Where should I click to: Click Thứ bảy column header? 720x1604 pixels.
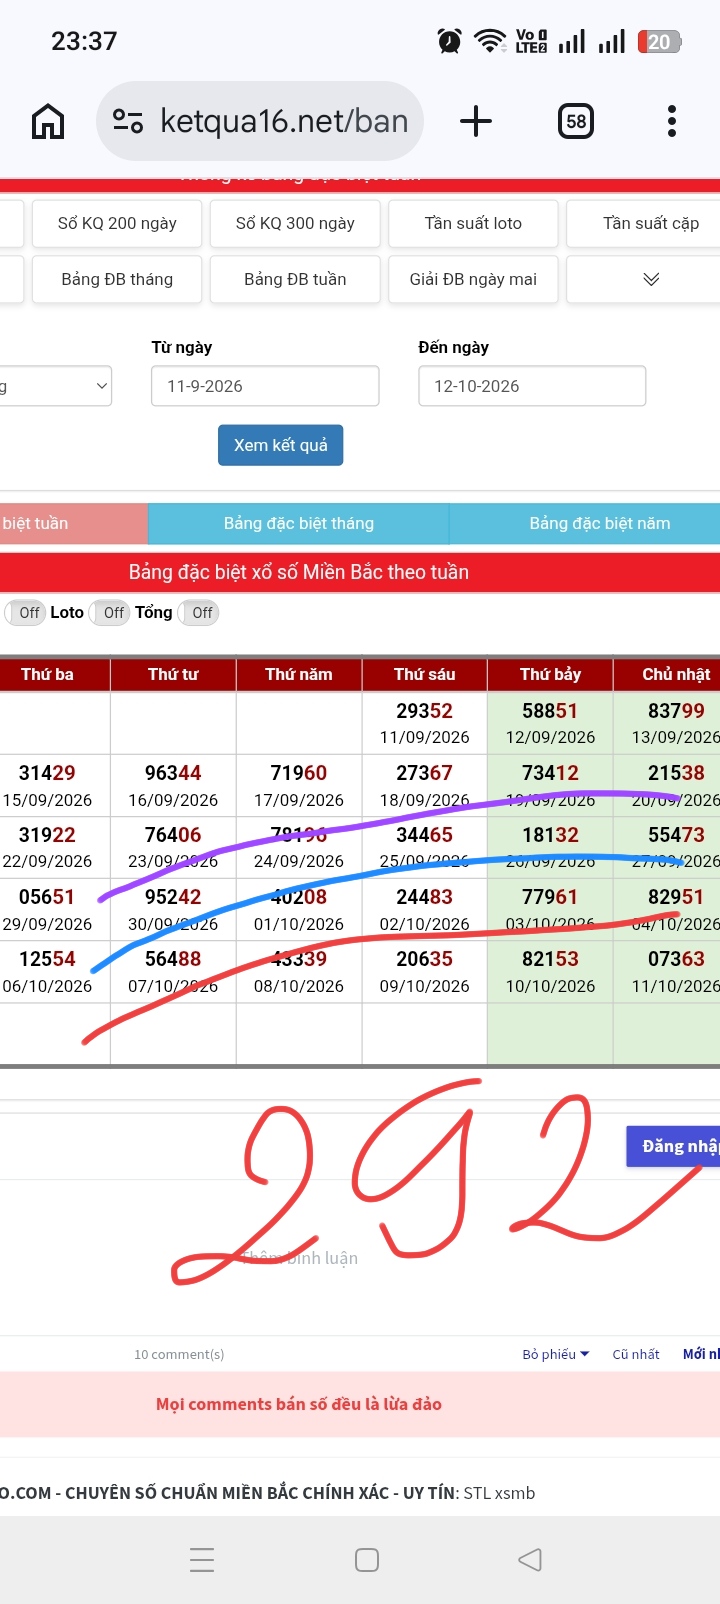pyautogui.click(x=550, y=674)
